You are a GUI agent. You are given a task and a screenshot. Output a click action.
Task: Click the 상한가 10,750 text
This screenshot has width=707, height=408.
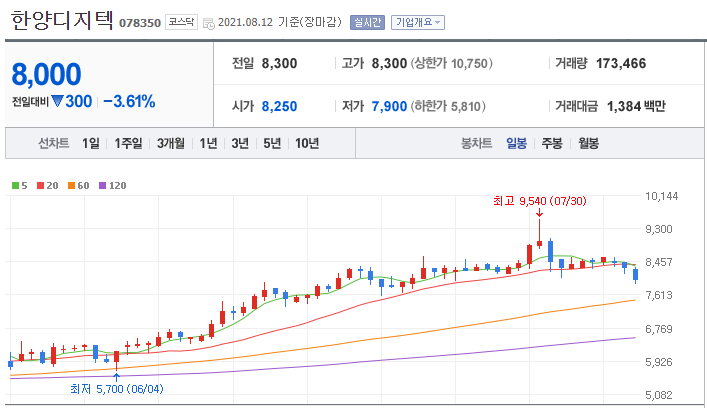(x=451, y=64)
